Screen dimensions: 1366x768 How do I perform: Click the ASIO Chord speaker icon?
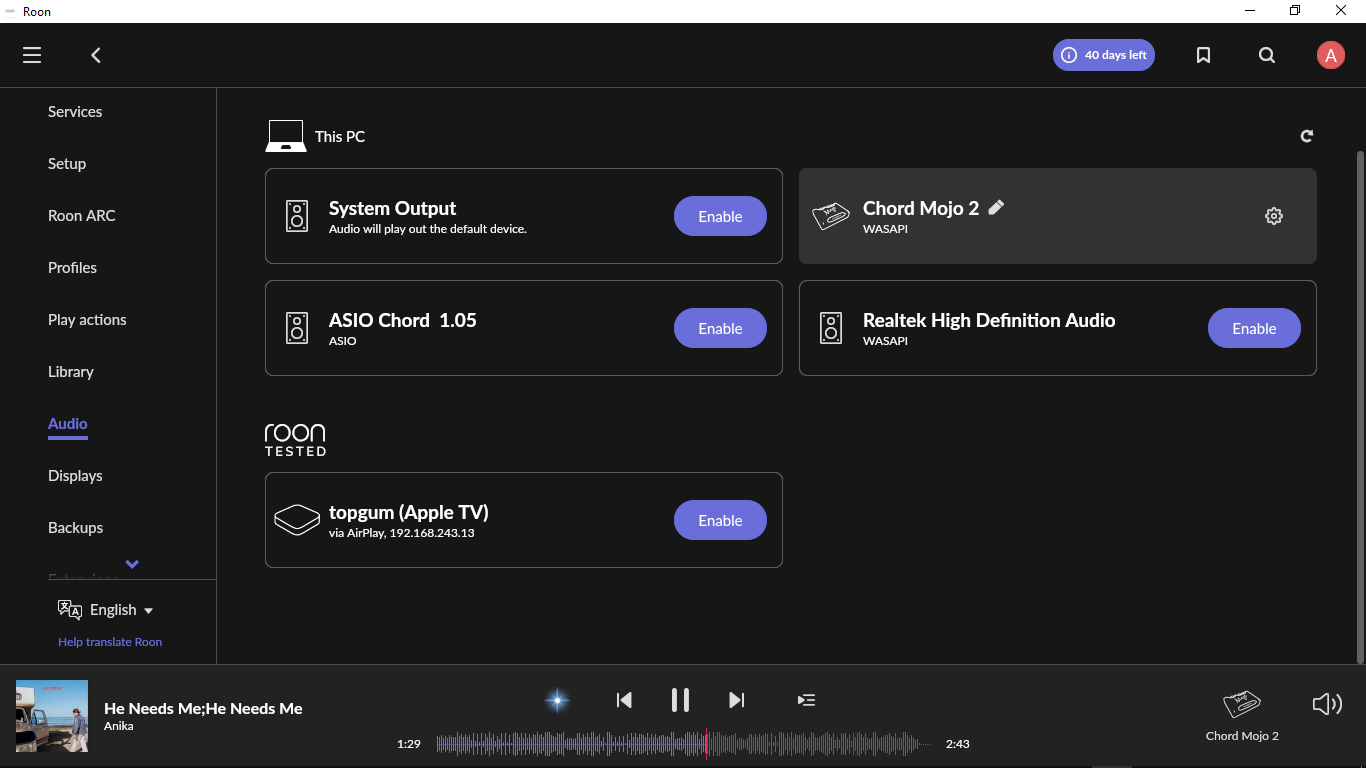click(297, 328)
